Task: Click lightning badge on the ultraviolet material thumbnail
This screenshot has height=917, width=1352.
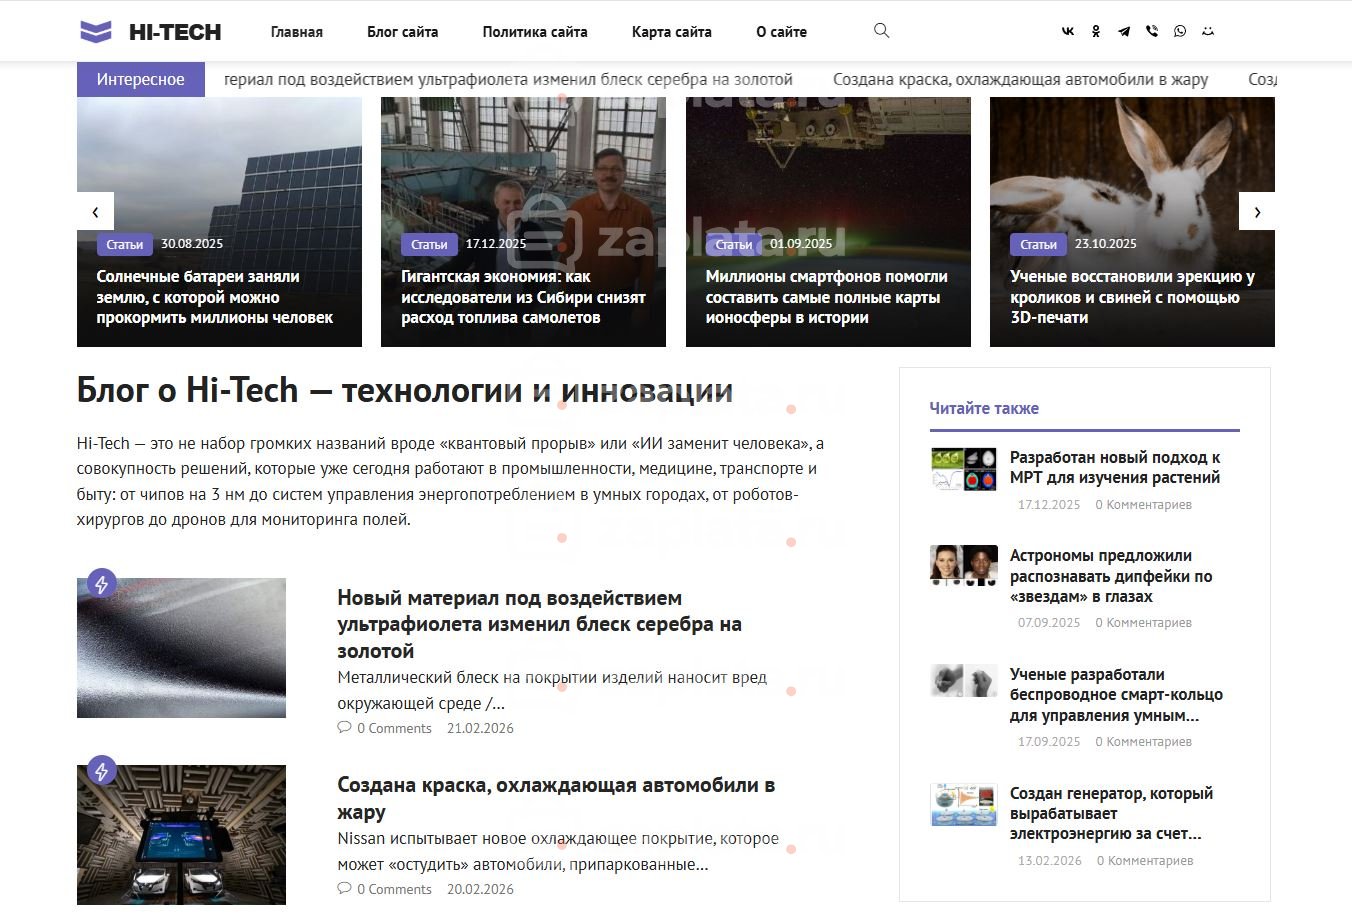Action: 101,583
